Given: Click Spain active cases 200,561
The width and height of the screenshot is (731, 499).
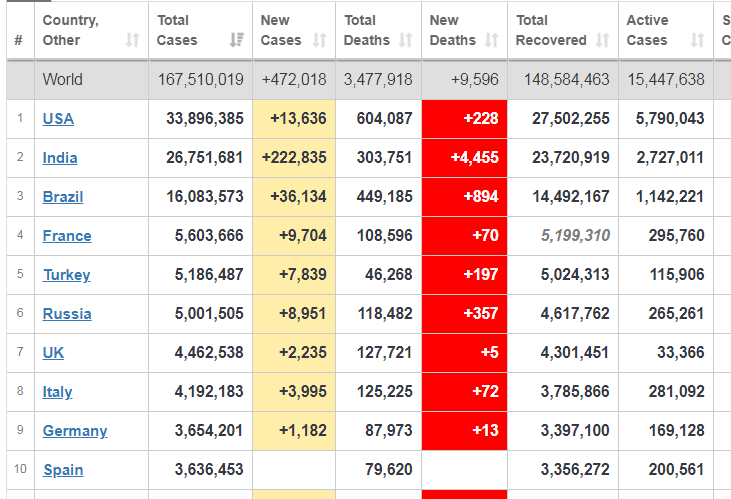Looking at the screenshot, I should coord(676,470).
